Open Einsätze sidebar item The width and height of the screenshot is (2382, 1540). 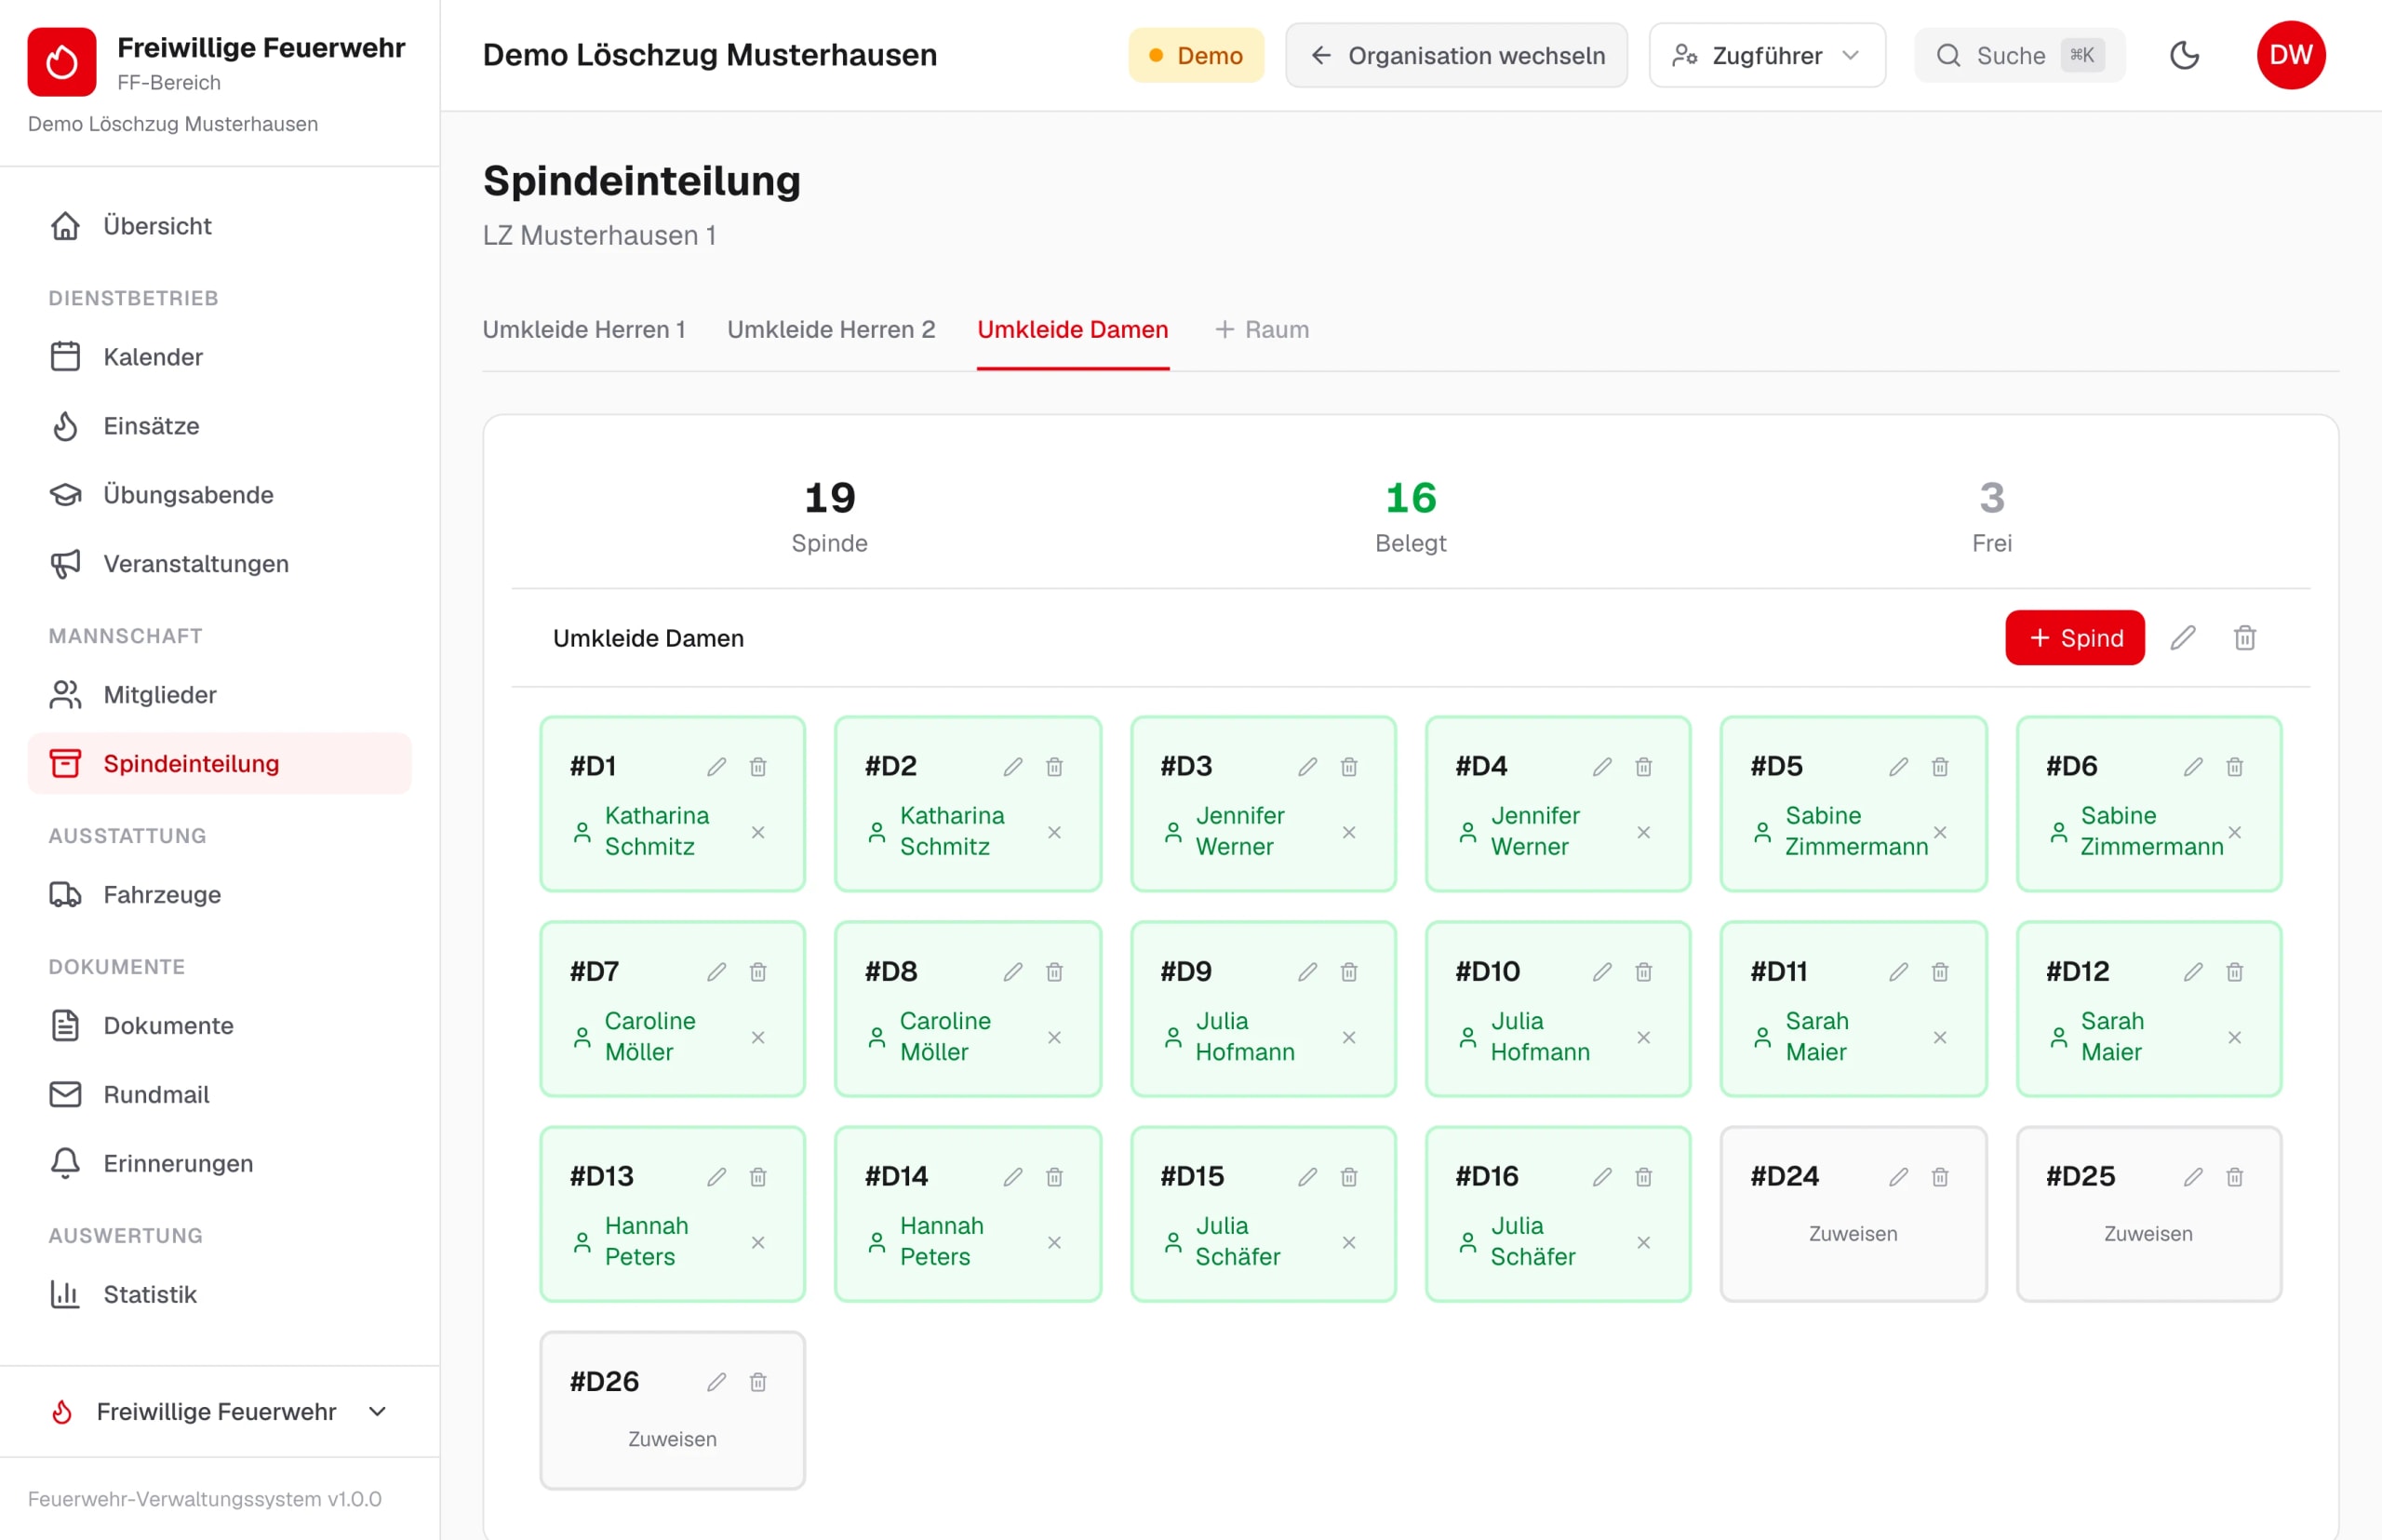[x=220, y=426]
